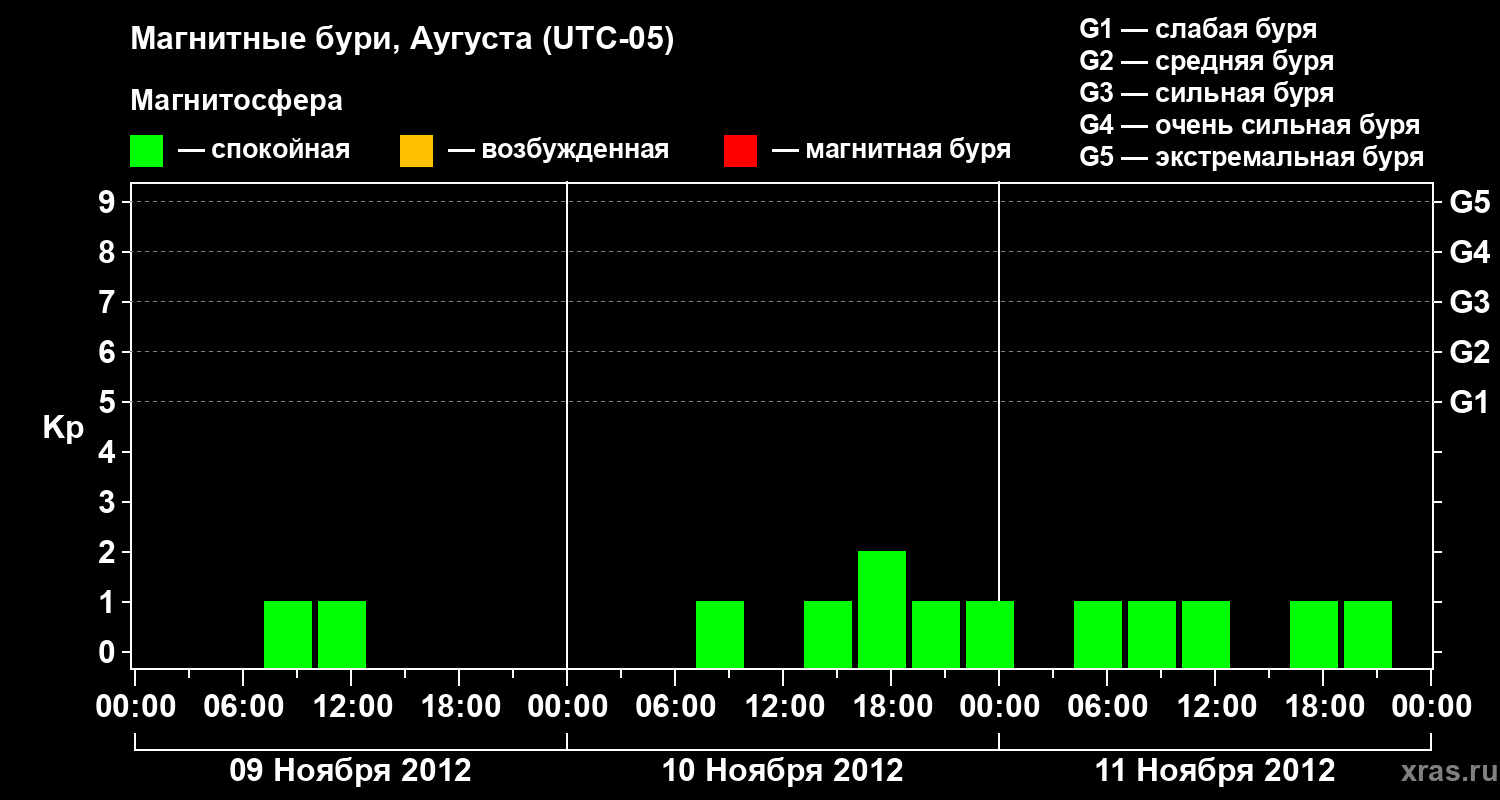
Task: Click the 'спокойная' legend text
Action: pos(280,150)
